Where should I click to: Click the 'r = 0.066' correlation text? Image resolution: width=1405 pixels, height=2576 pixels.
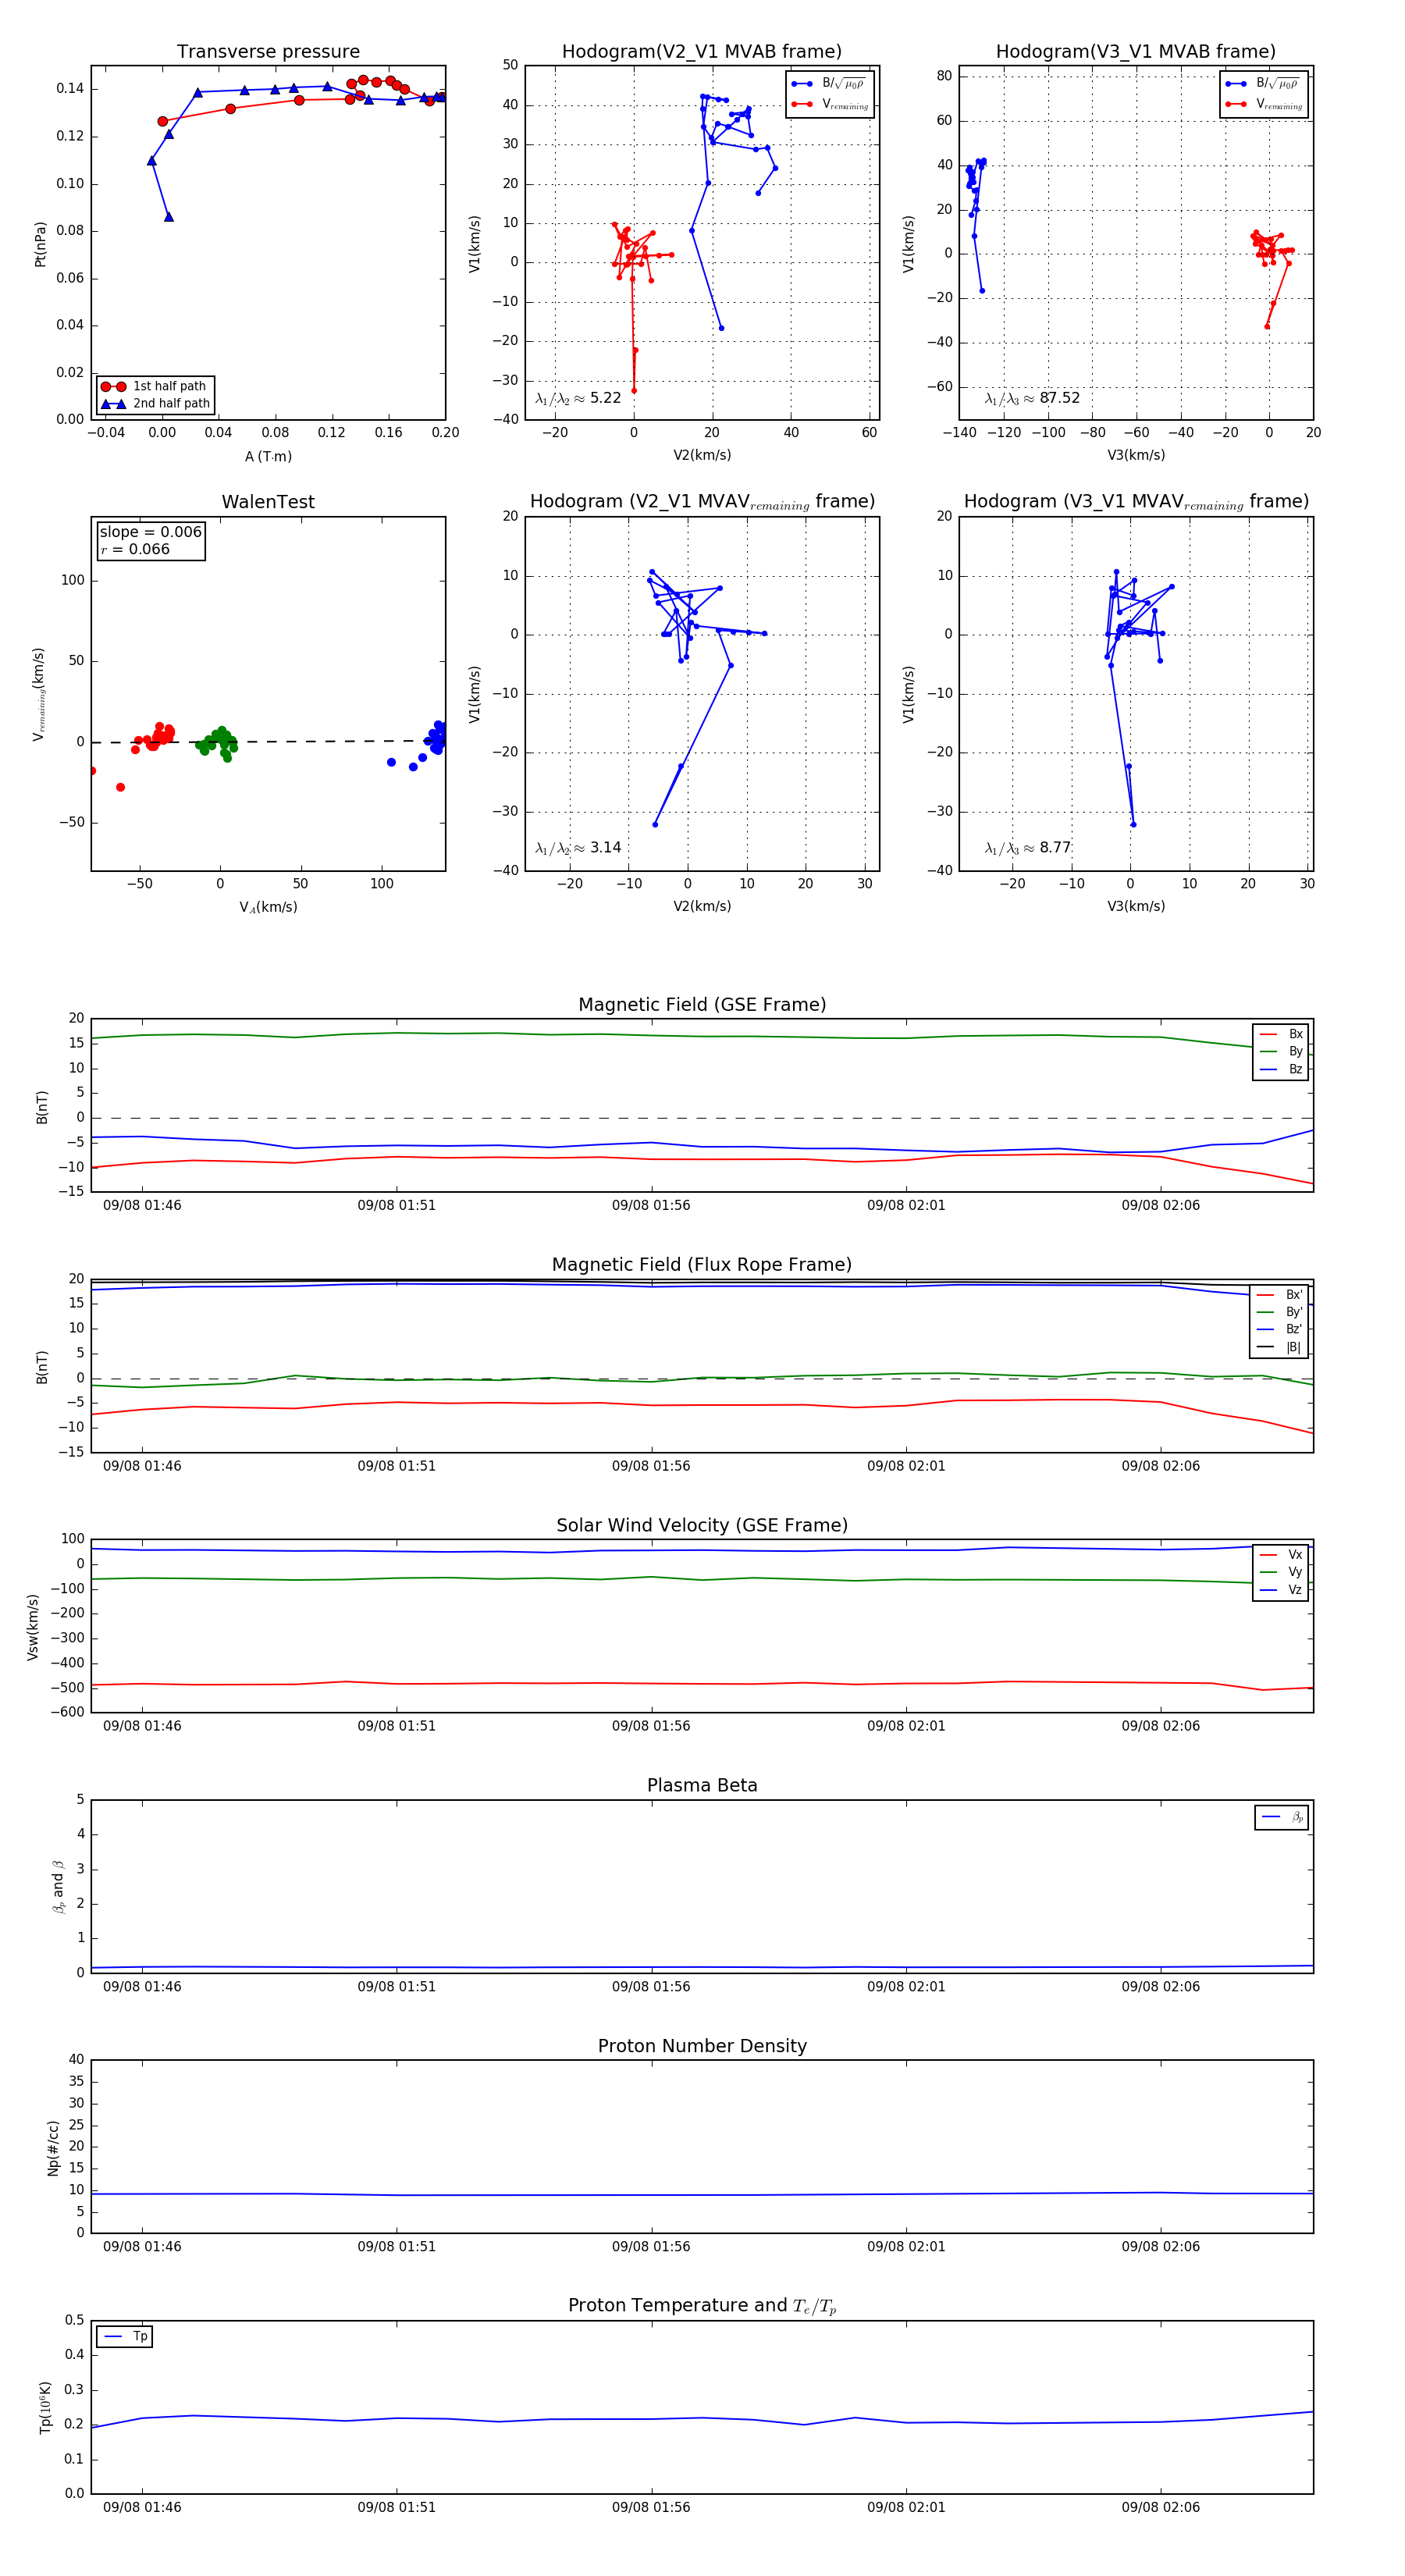[135, 550]
